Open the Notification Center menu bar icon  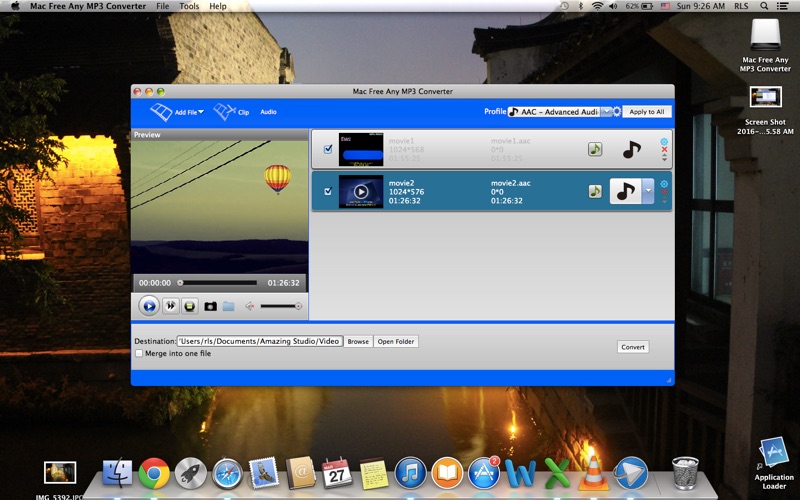point(782,6)
